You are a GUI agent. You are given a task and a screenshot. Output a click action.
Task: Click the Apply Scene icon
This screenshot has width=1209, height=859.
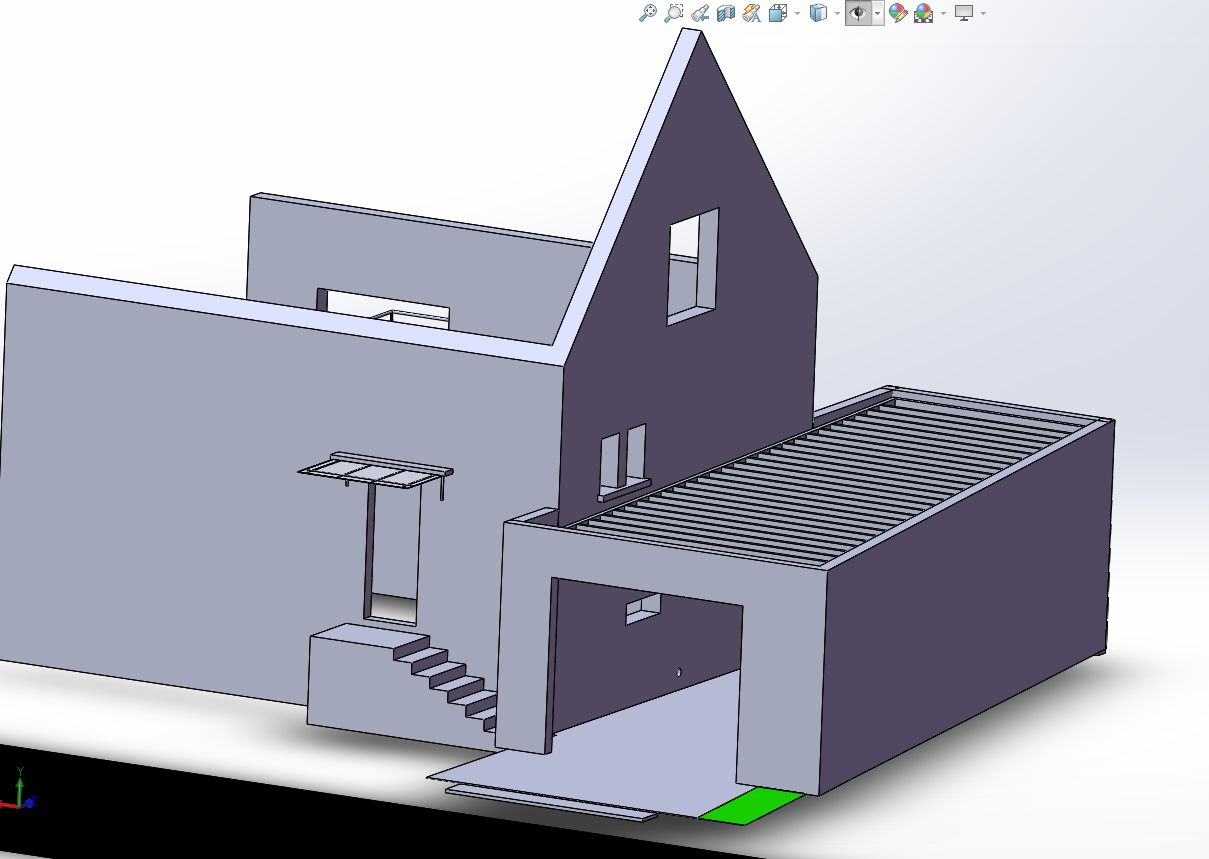[x=923, y=13]
